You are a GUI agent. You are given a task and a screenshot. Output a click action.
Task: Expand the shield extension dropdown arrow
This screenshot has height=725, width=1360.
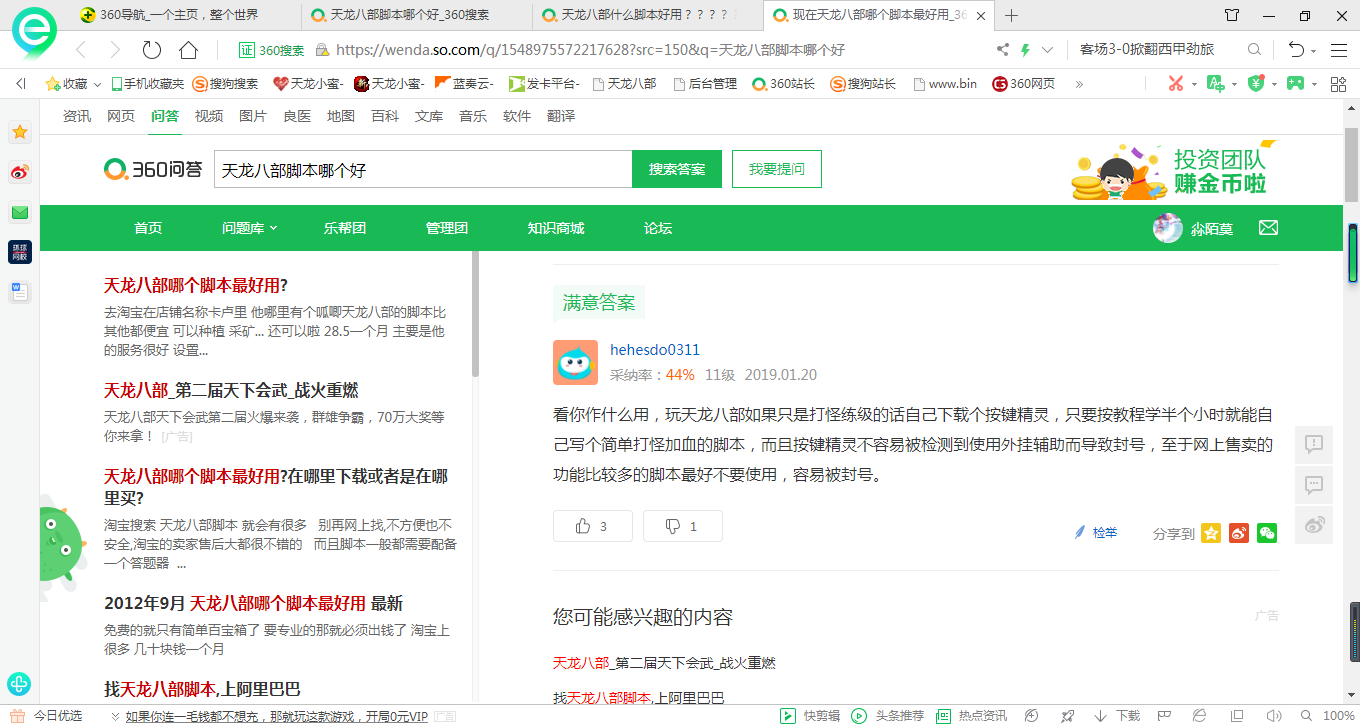(1273, 85)
